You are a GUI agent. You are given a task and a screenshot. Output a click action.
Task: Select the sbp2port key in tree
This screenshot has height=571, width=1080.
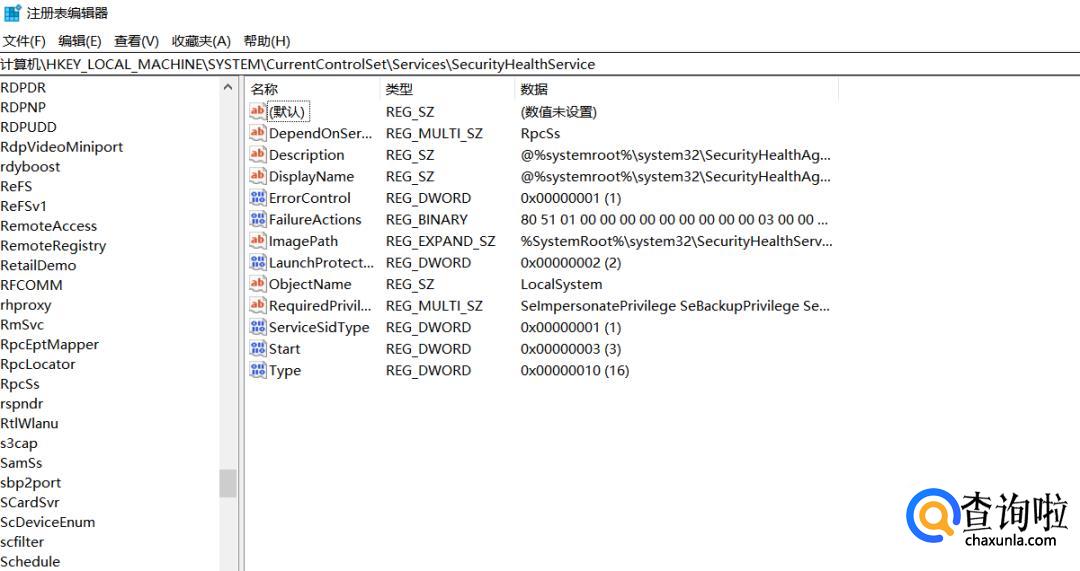[x=31, y=483]
